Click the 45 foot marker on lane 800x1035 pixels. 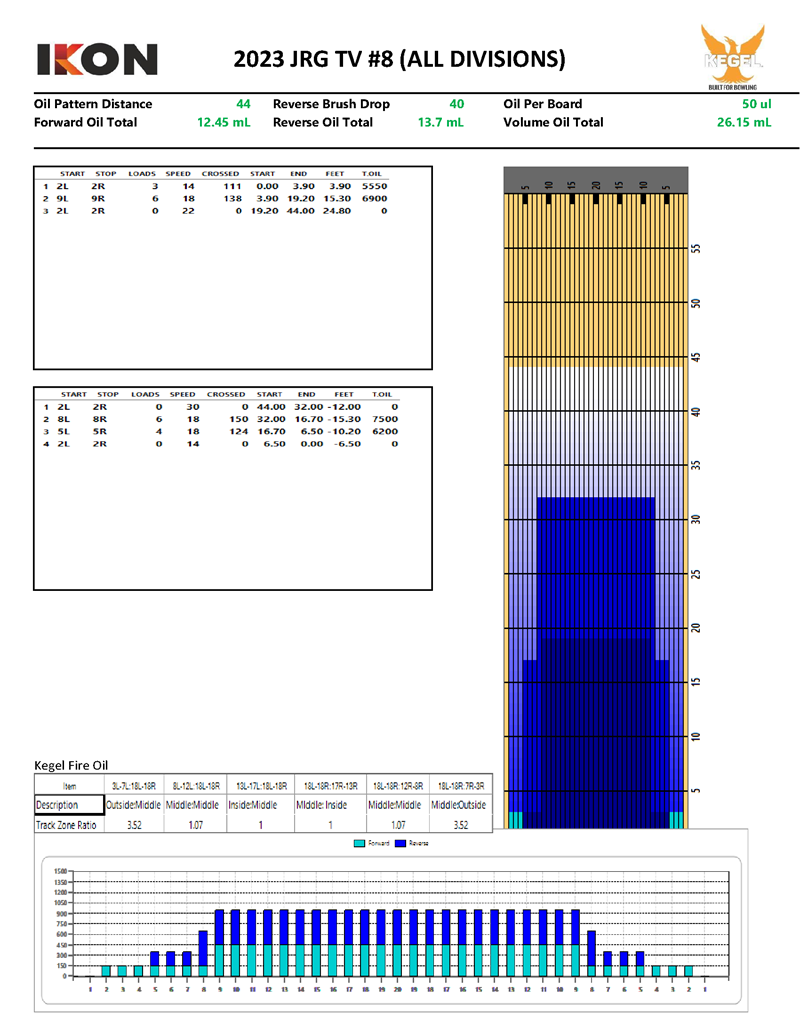(696, 357)
